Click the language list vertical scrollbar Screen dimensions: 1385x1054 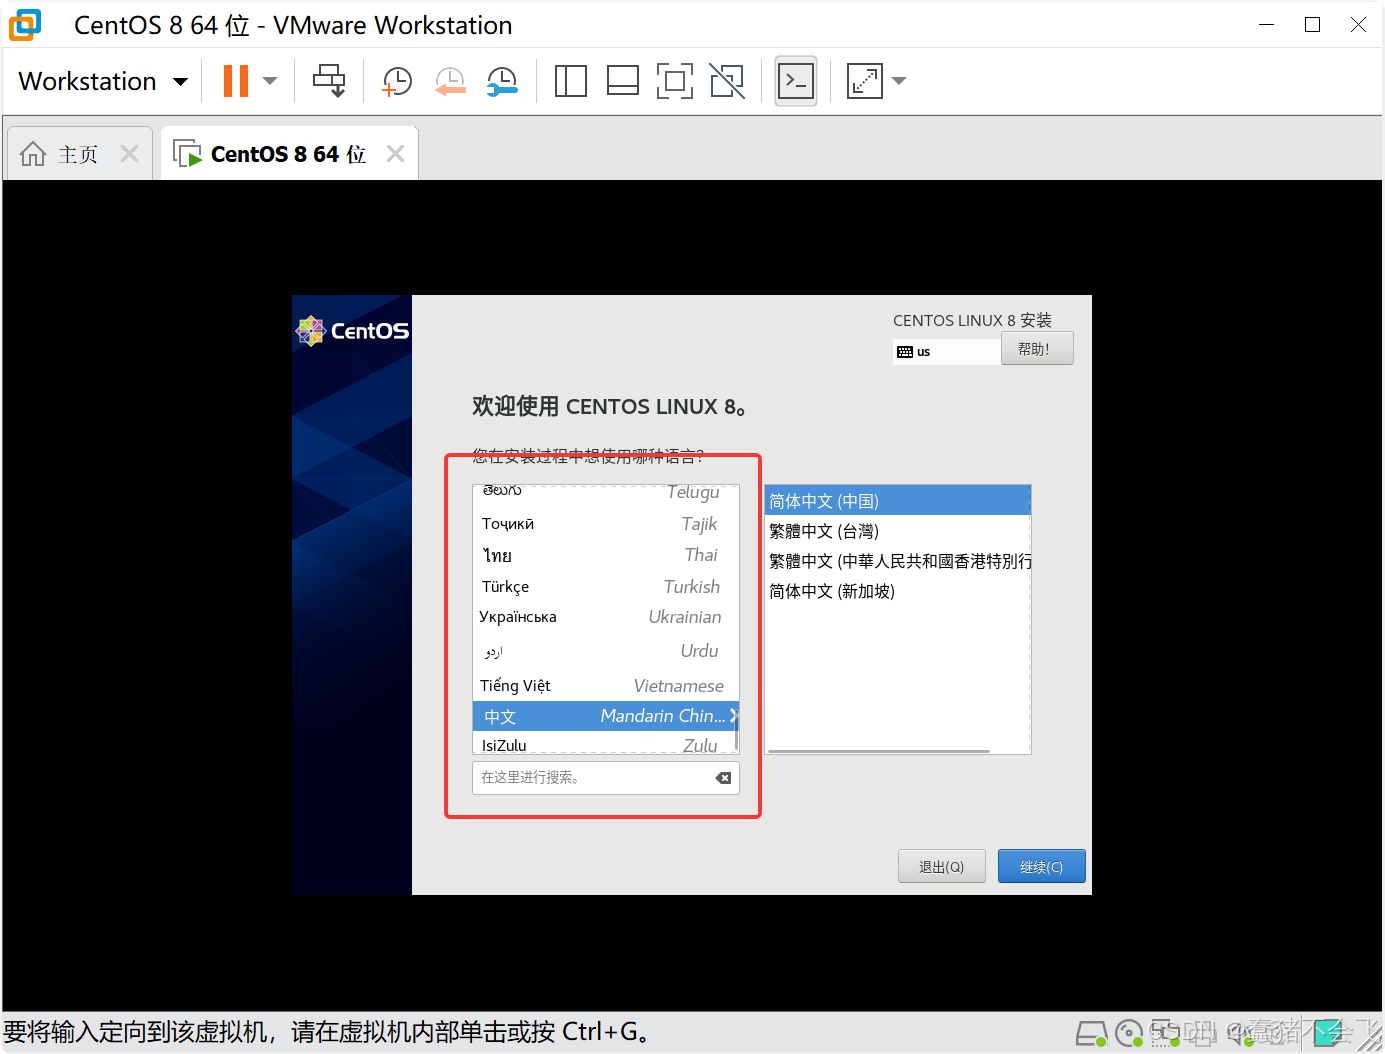click(x=737, y=731)
